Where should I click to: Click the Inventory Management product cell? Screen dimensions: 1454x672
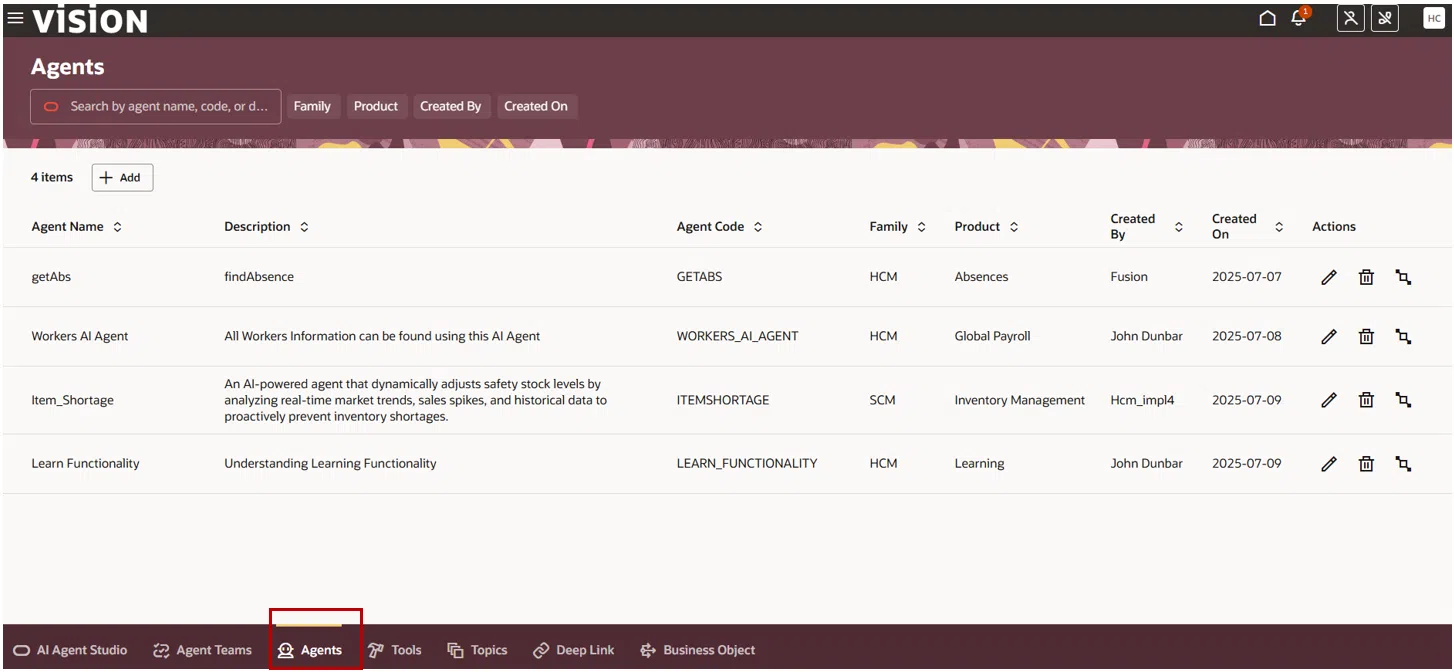coord(1019,400)
